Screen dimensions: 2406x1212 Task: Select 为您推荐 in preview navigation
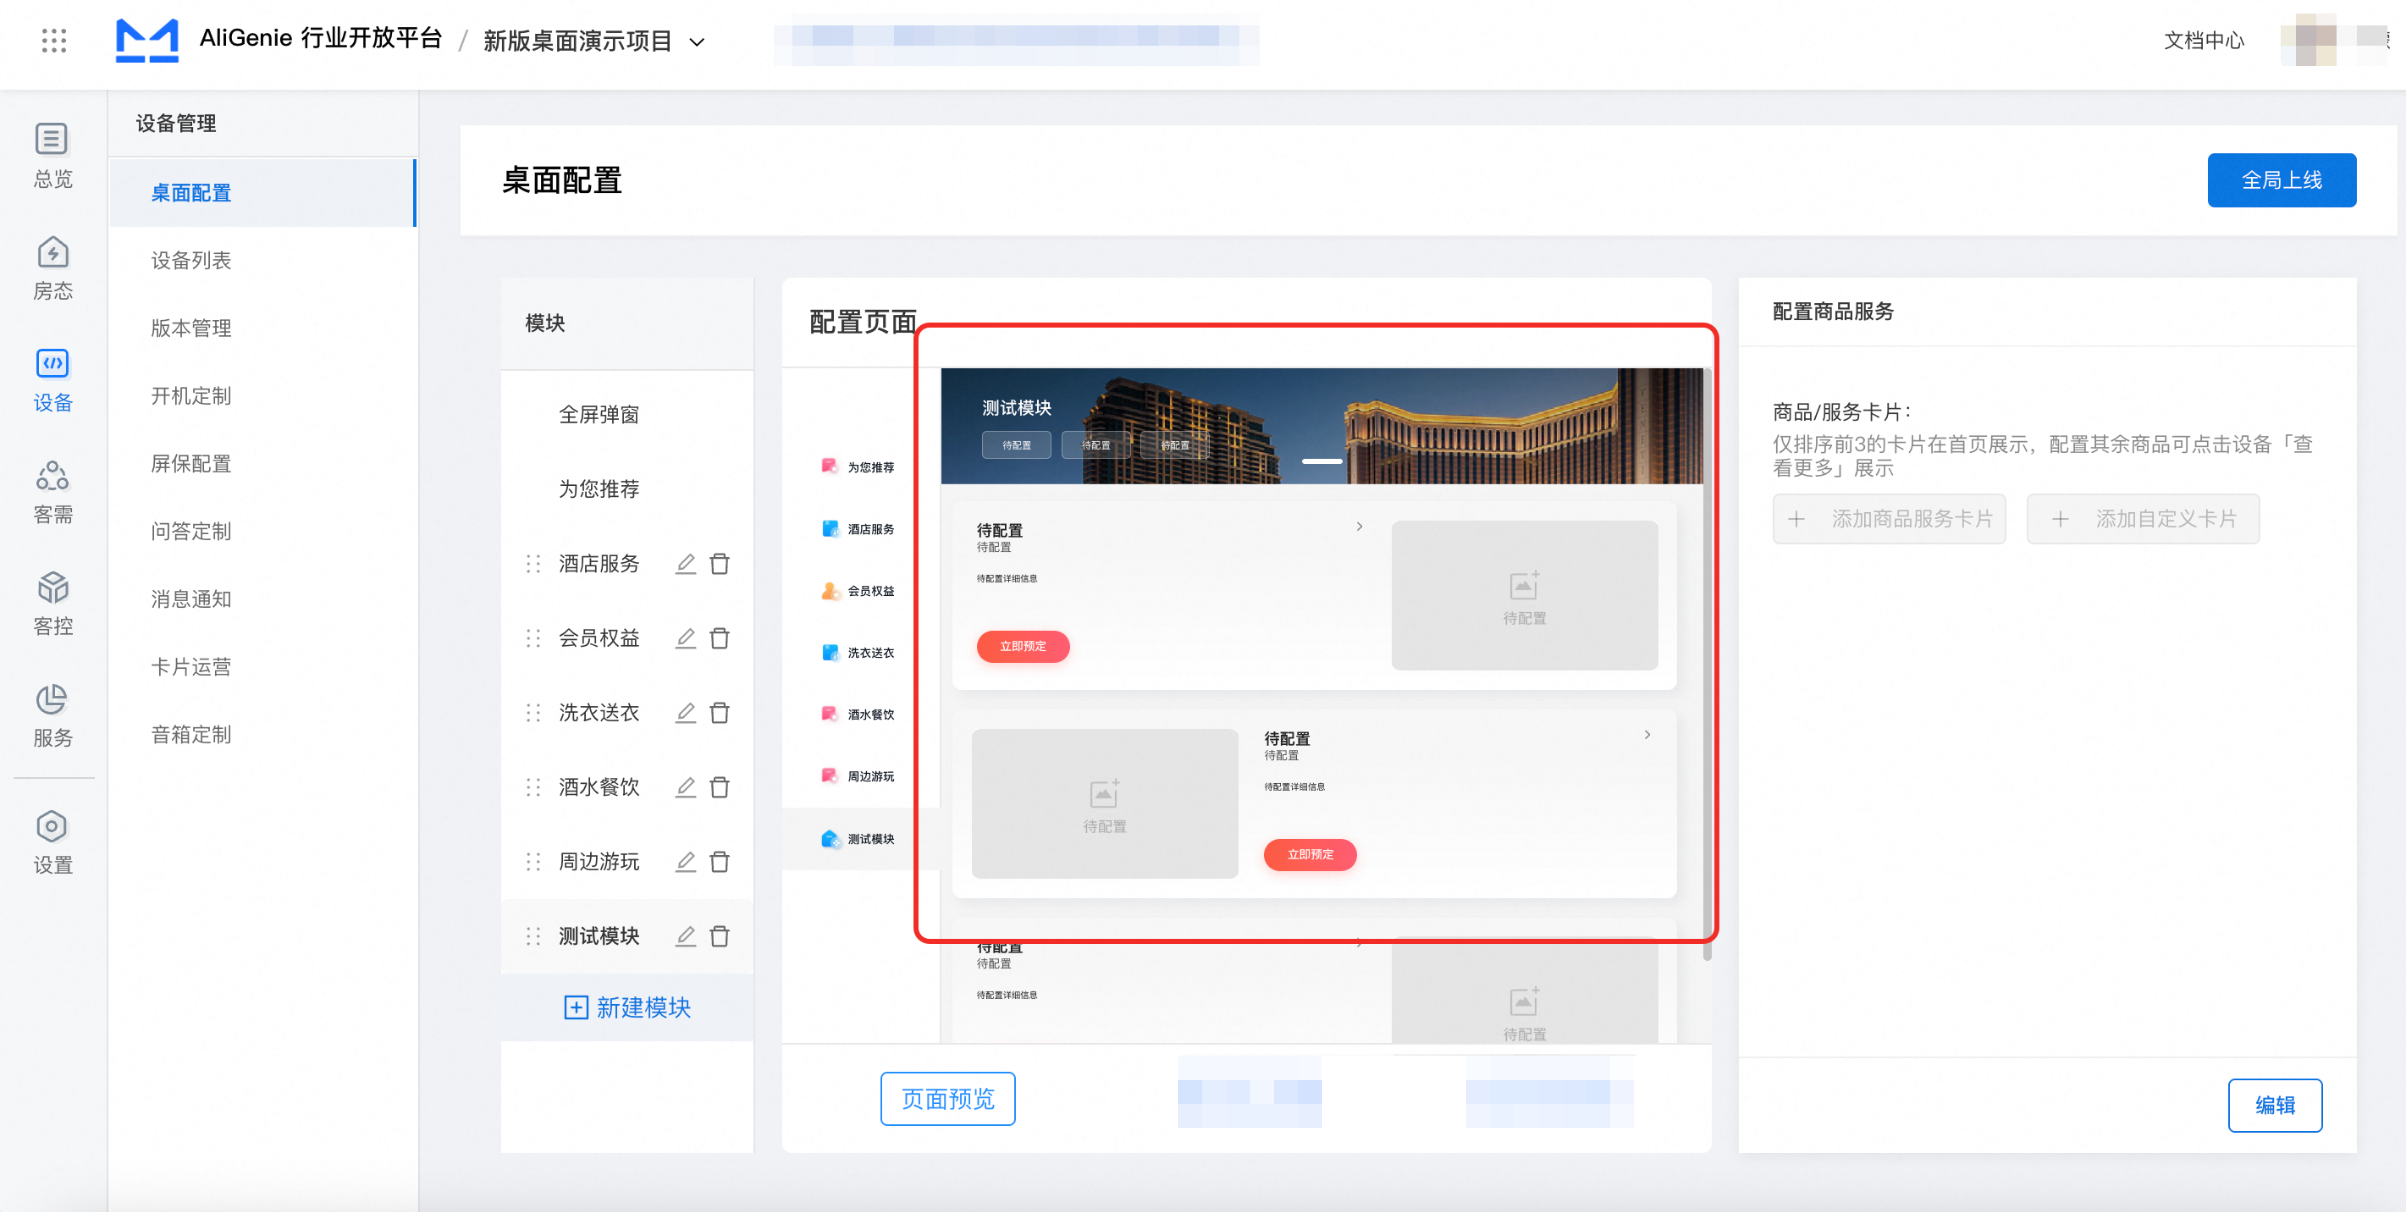[860, 467]
